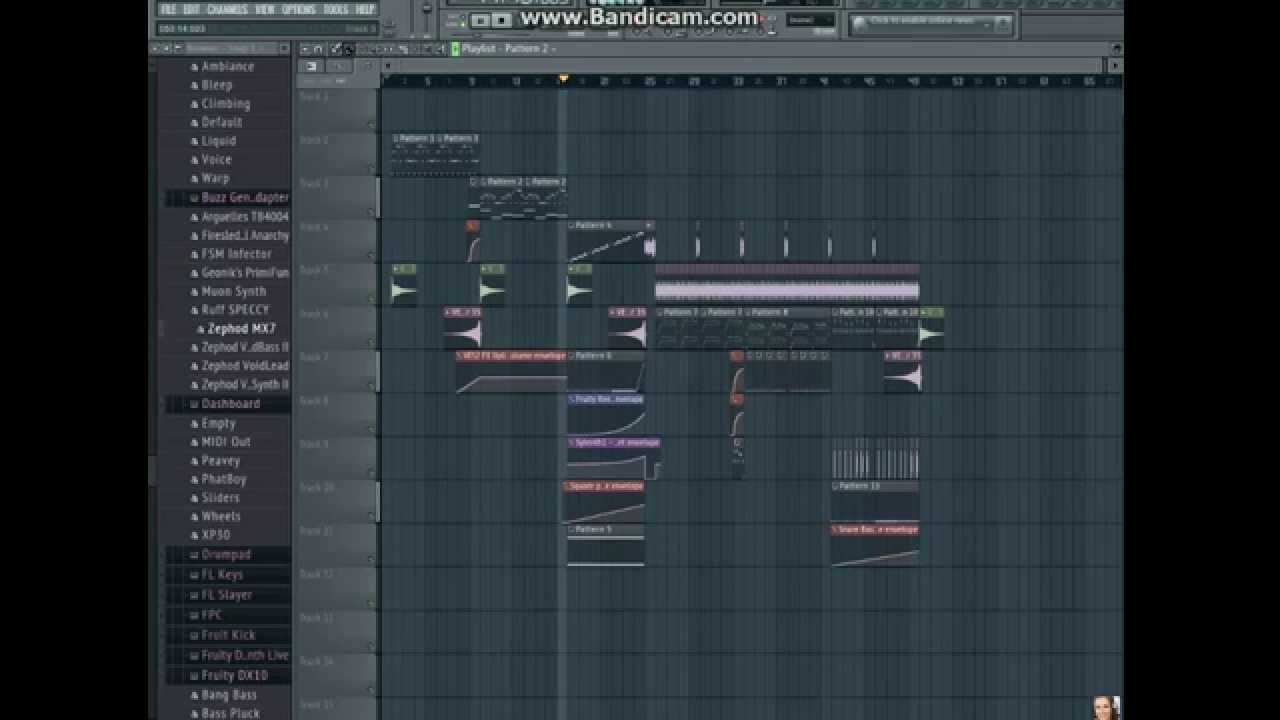Viewport: 1280px width, 720px height.
Task: Collapse the Buzz Generator adapter folder
Action: pyautogui.click(x=240, y=197)
